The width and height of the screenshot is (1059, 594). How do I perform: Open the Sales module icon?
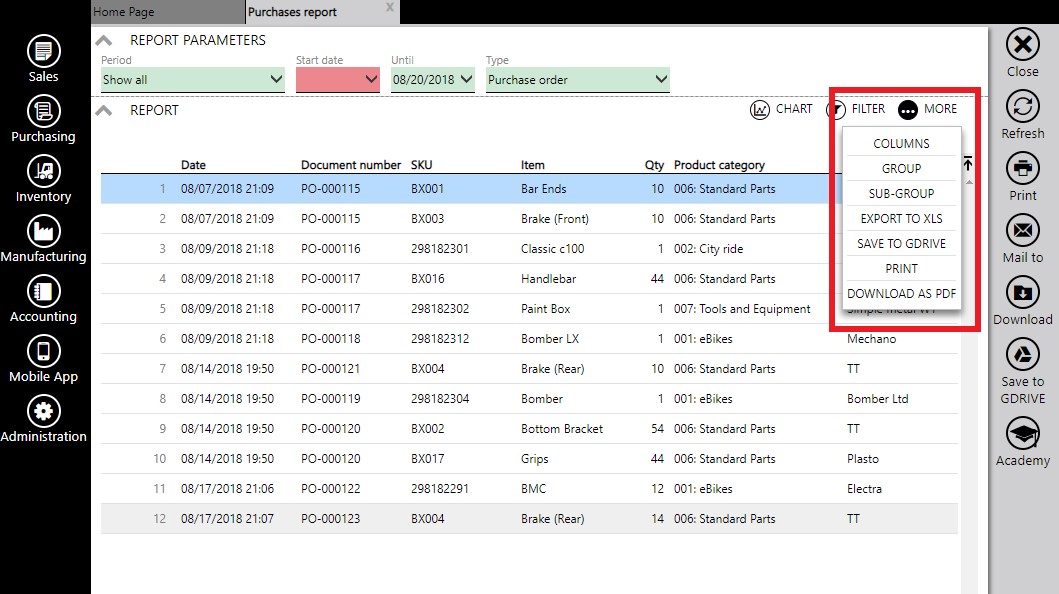(43, 51)
